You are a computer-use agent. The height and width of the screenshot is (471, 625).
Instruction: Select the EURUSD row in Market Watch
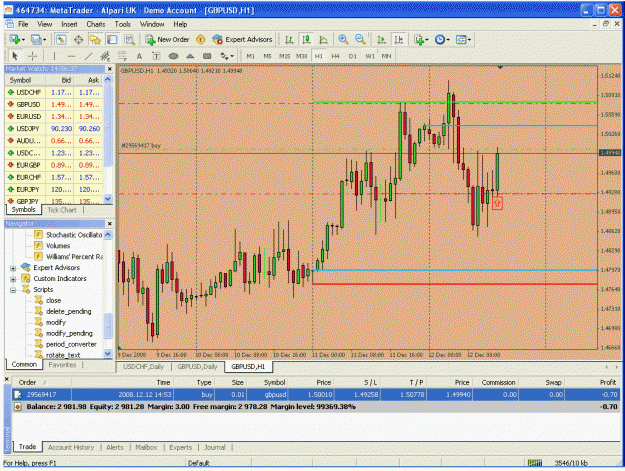point(55,117)
